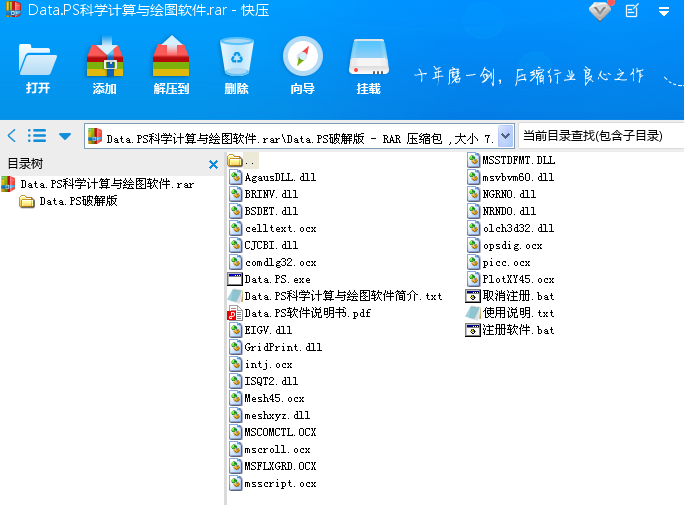Select file PlotXY45.ocx

511,279
